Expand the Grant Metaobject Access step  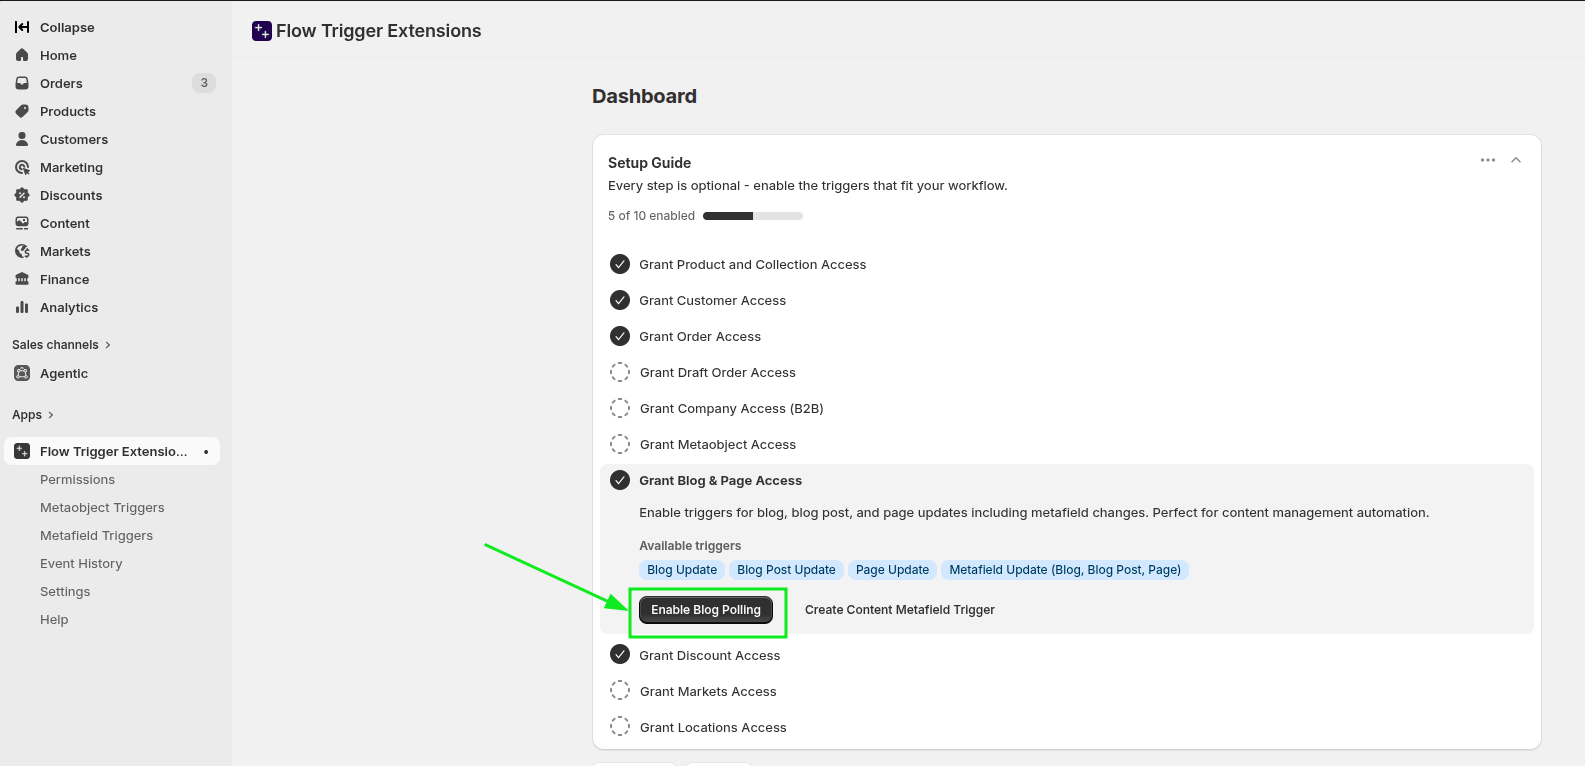click(718, 445)
